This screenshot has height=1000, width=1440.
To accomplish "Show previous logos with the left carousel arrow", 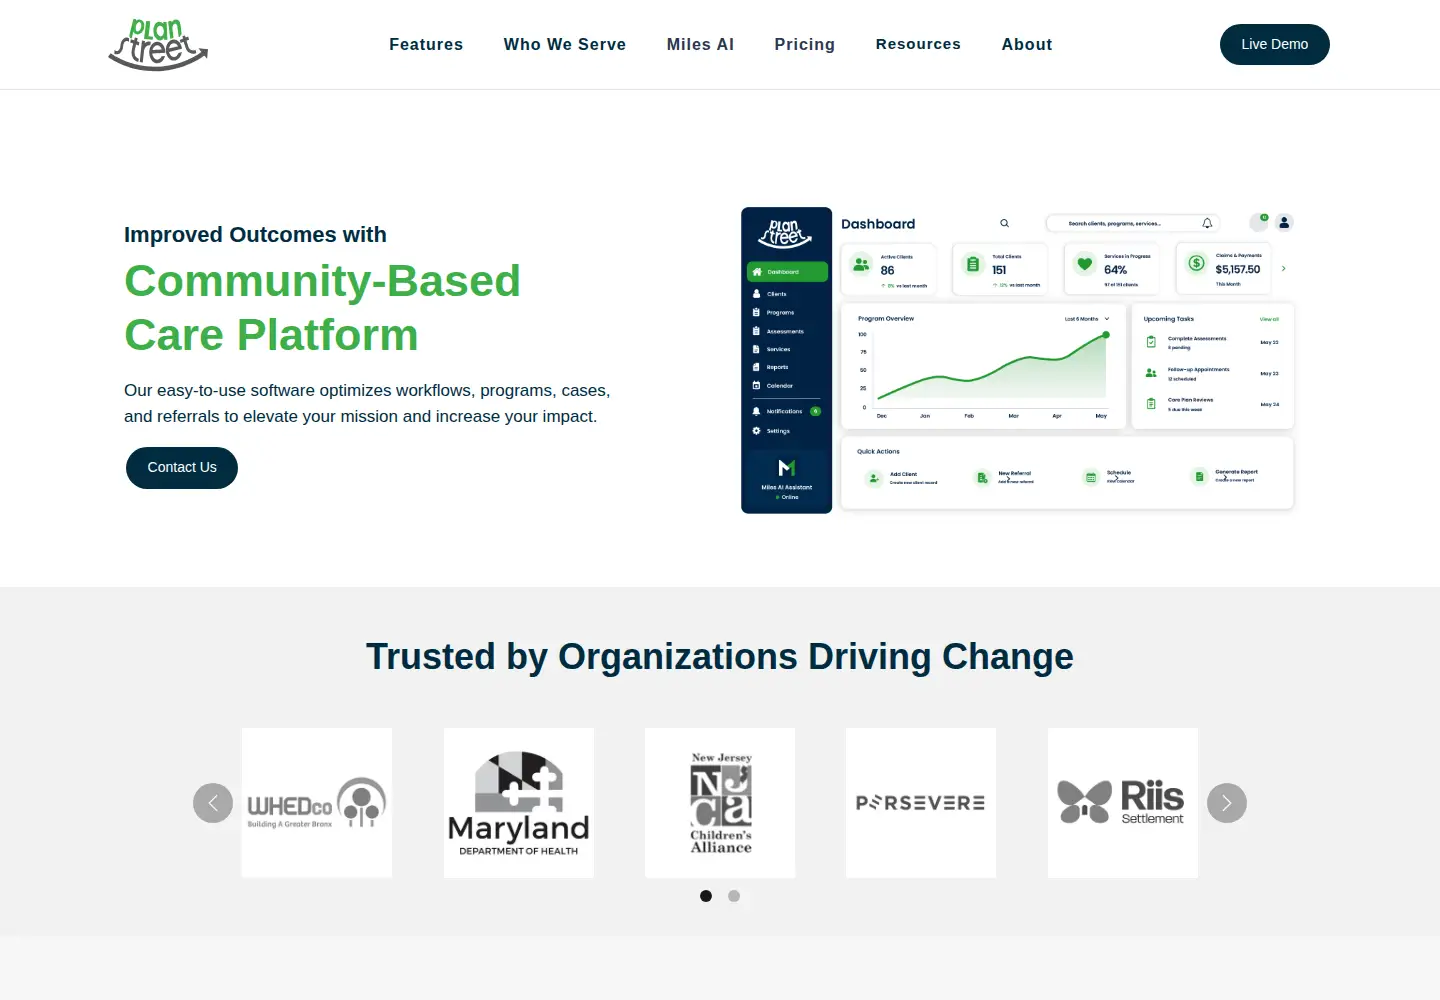I will (x=213, y=803).
